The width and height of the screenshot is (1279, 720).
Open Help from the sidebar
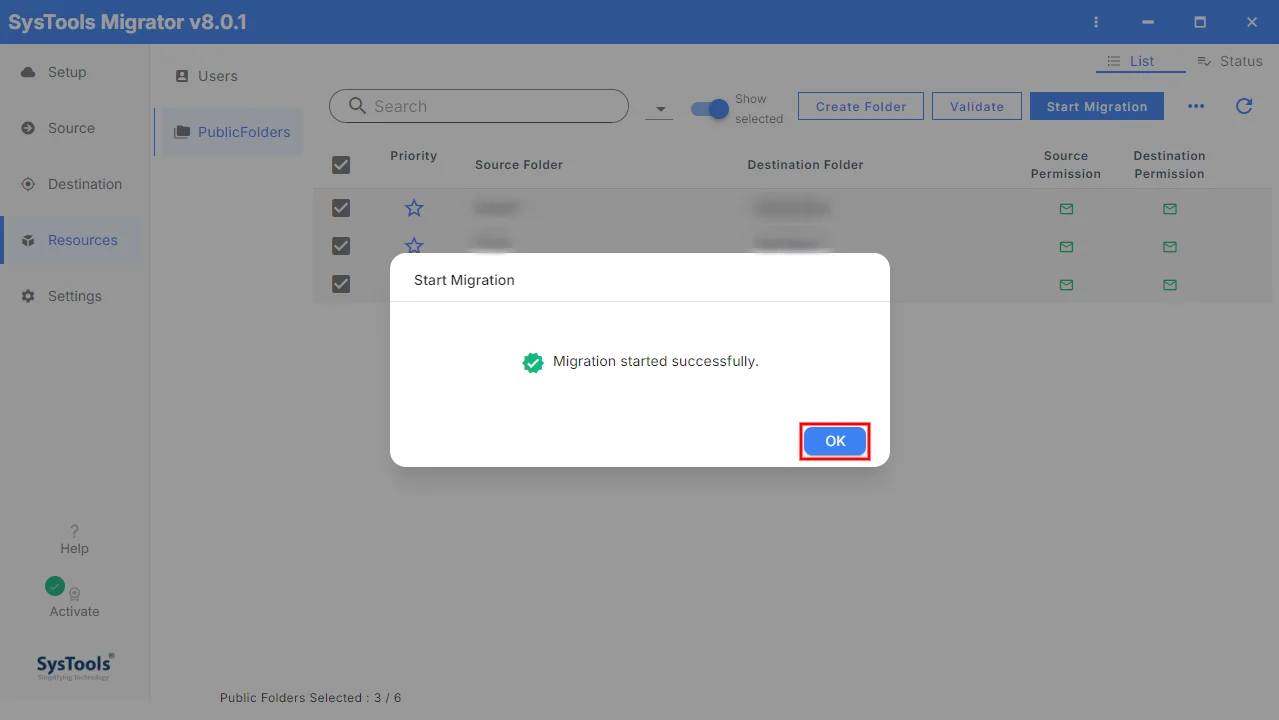74,539
